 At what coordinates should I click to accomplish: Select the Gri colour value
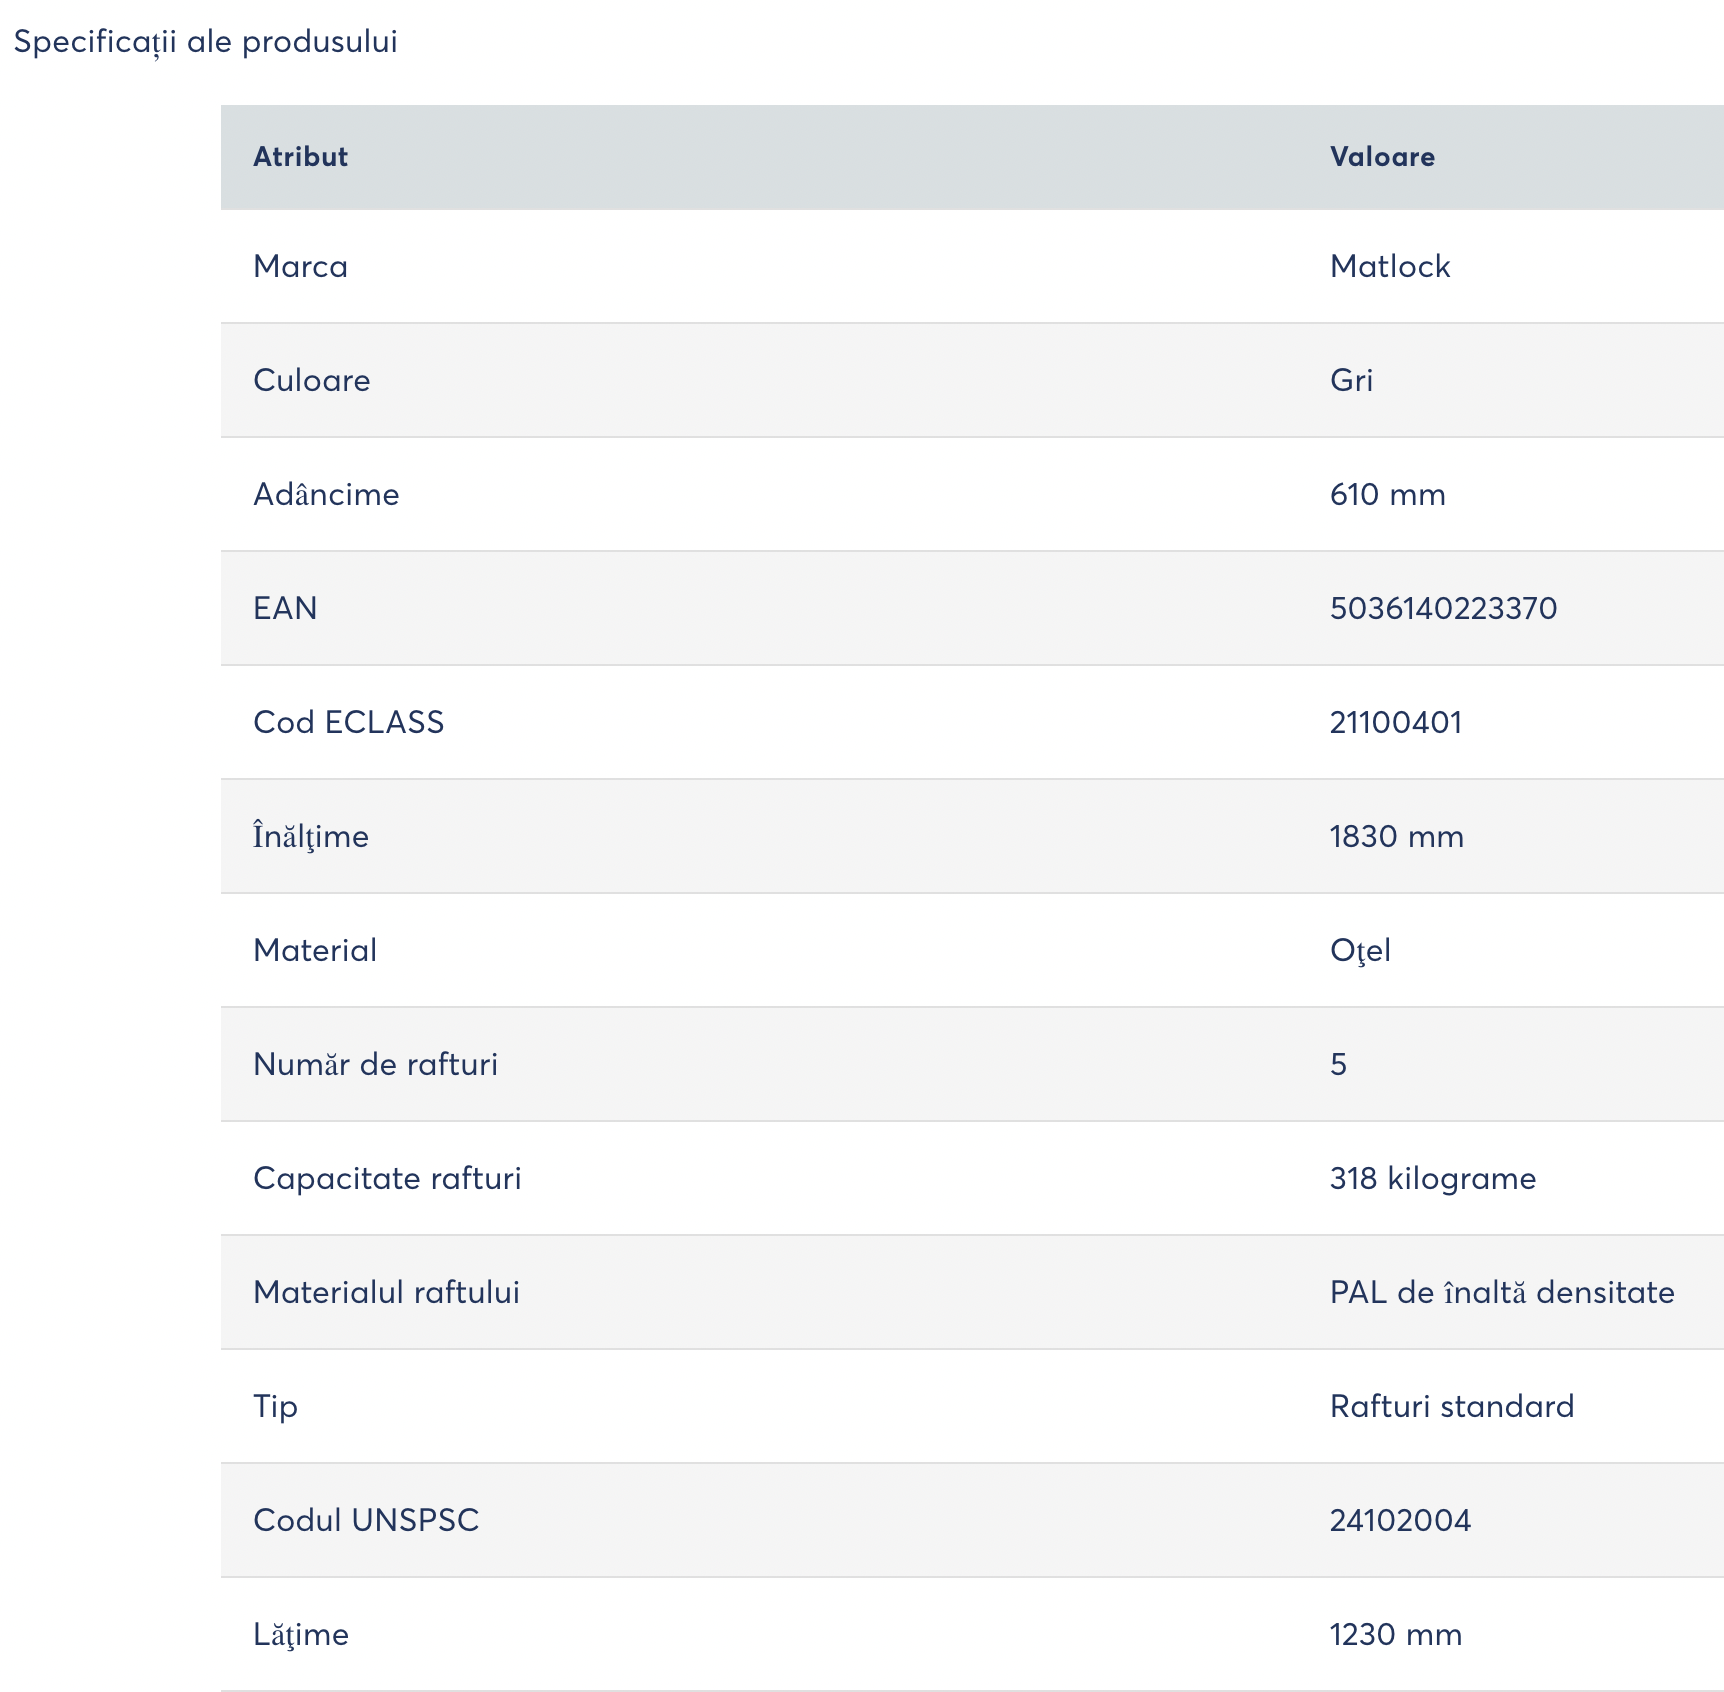coord(1351,380)
